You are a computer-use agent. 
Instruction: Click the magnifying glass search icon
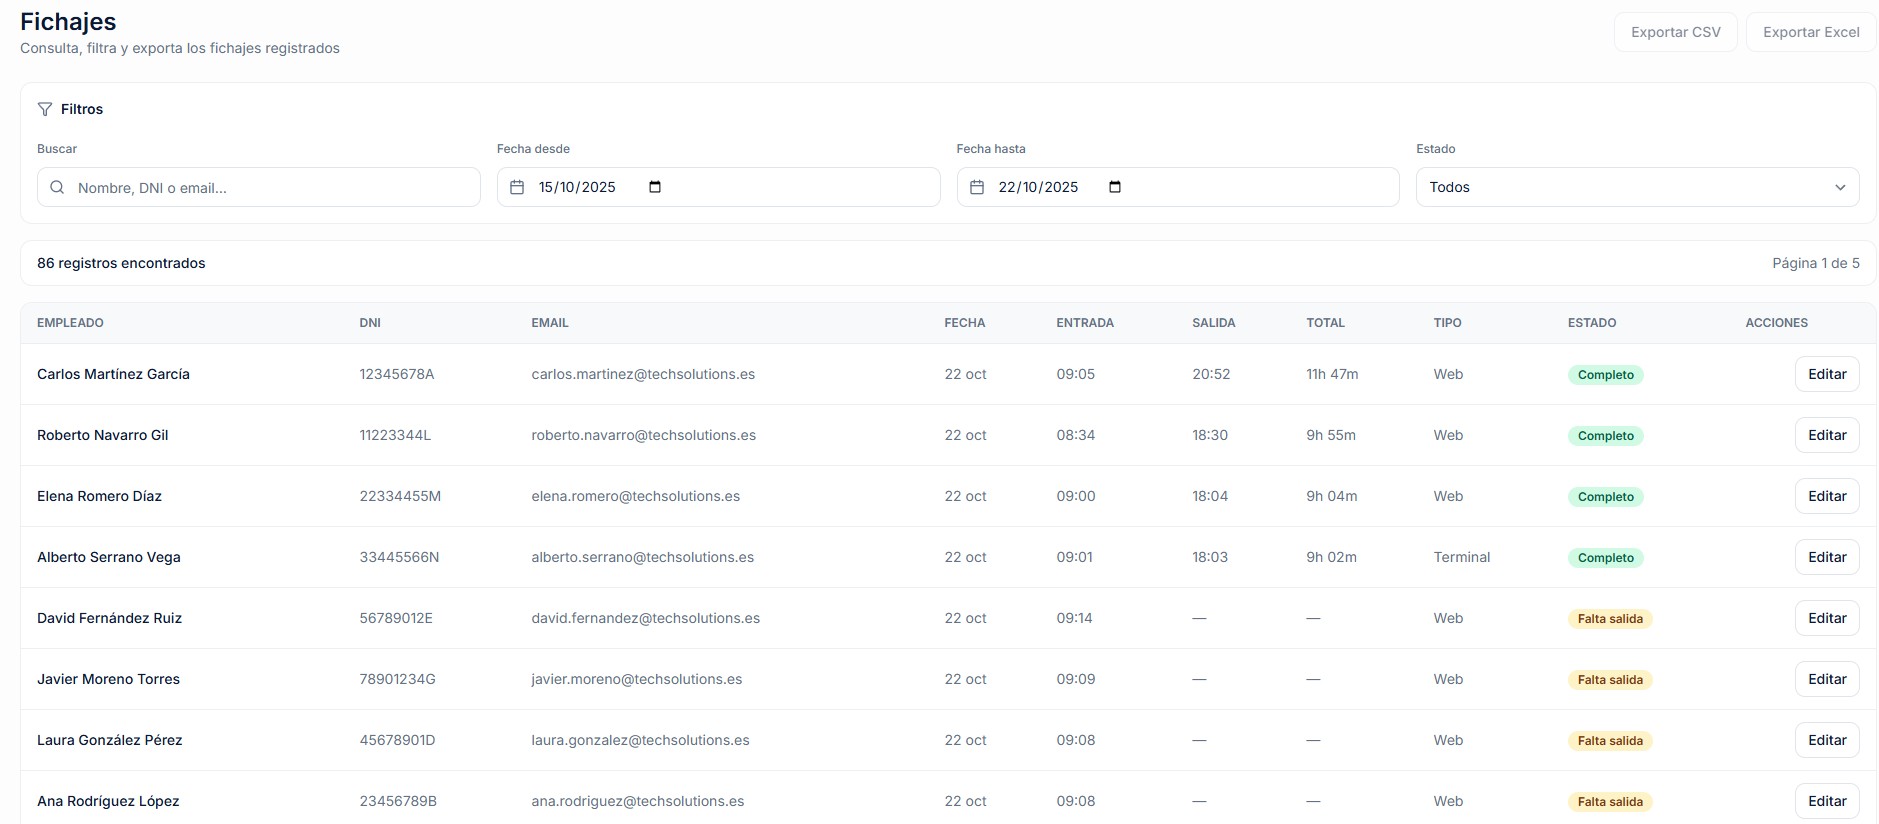click(57, 187)
